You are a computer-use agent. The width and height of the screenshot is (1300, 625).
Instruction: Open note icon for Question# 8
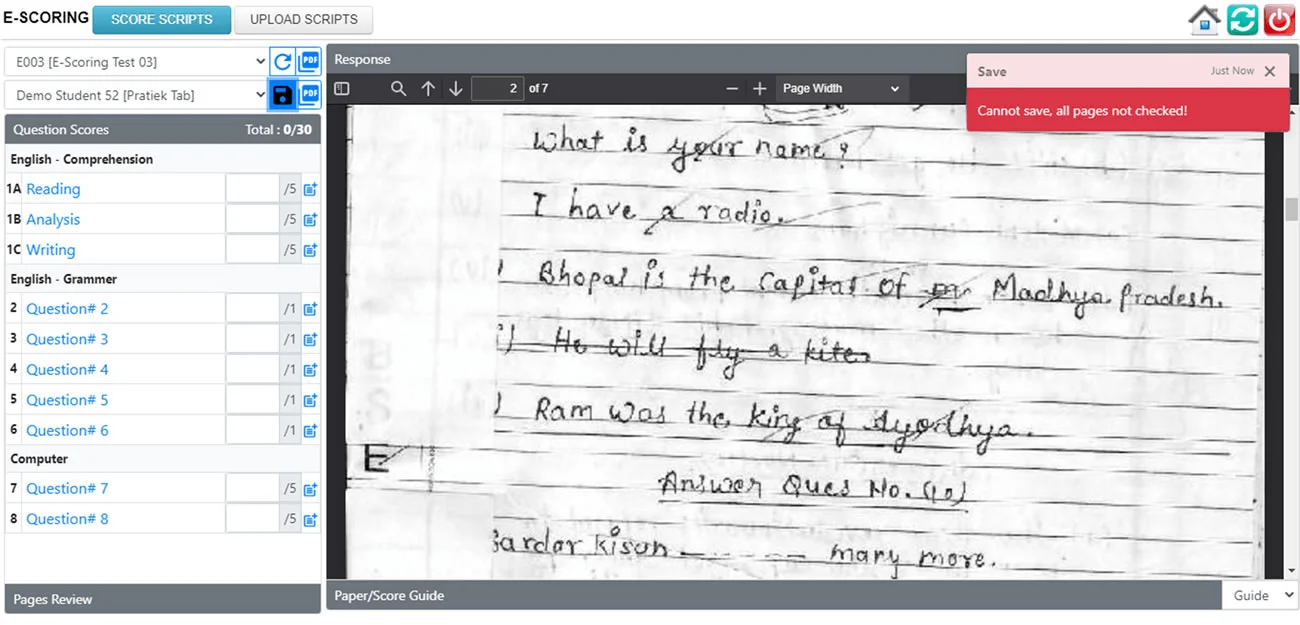coord(310,520)
